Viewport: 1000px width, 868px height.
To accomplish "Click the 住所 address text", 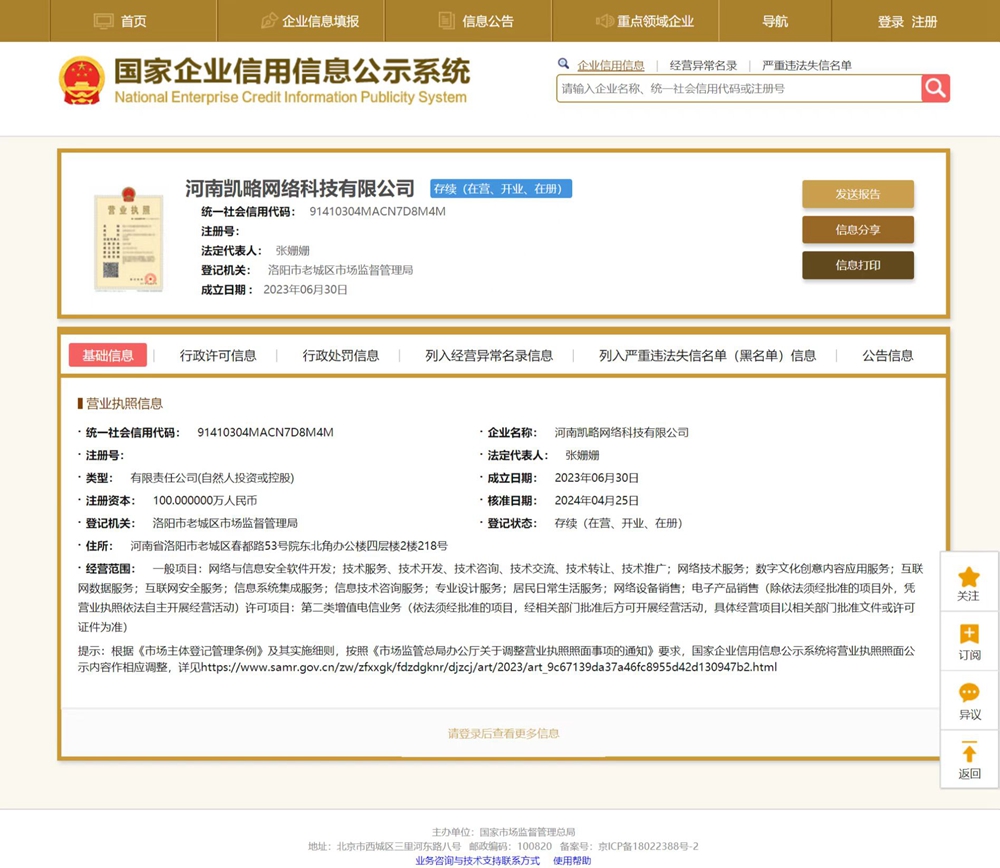I will 289,546.
